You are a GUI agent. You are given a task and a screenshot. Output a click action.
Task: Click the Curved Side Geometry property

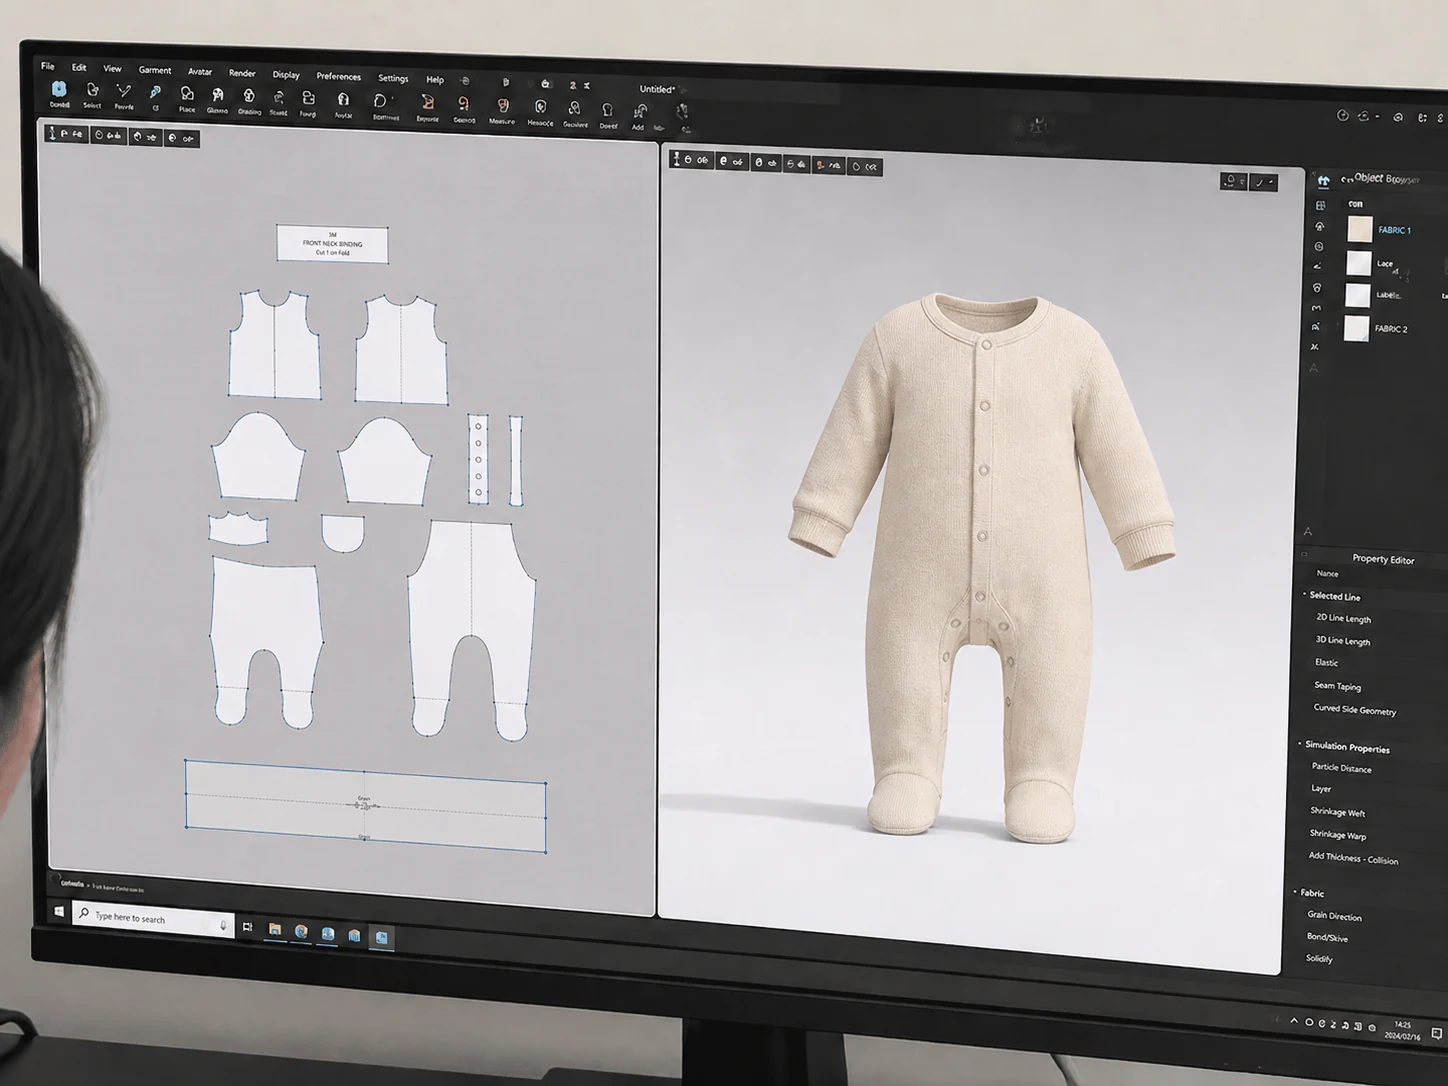coord(1354,710)
